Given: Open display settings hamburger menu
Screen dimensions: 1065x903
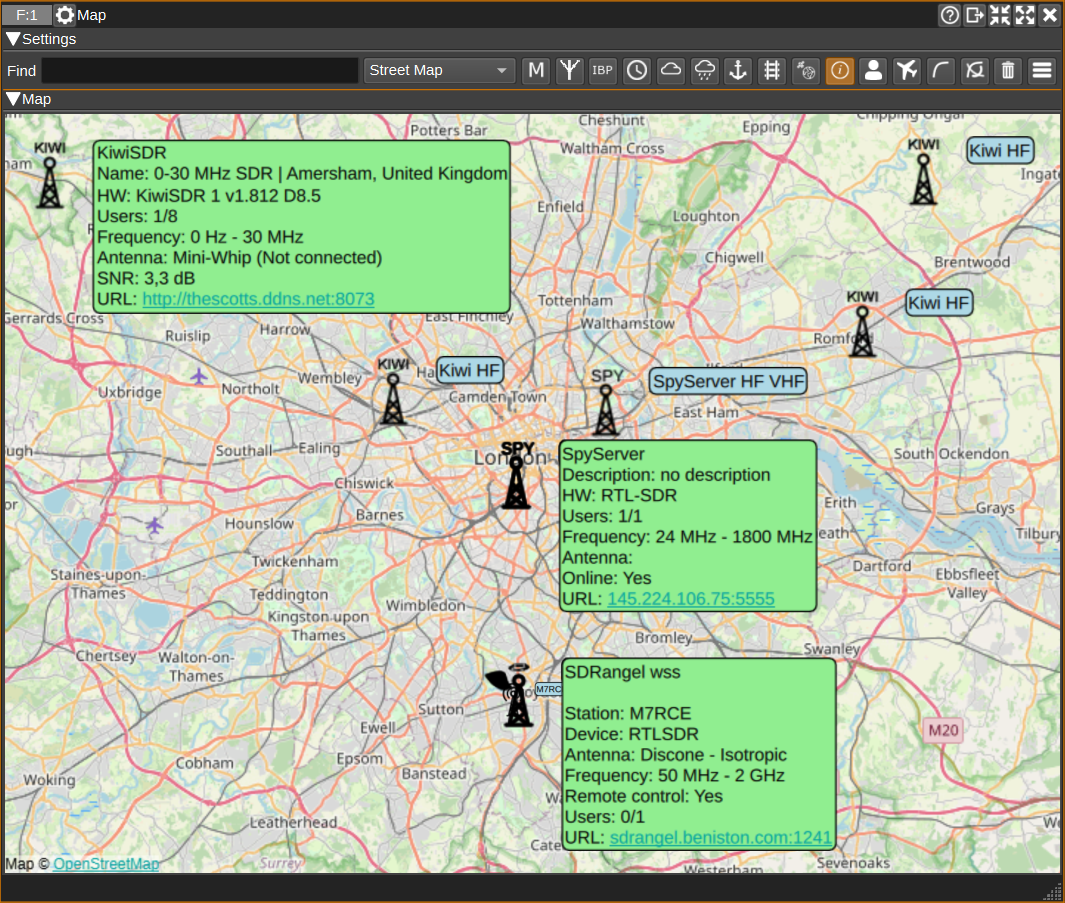Looking at the screenshot, I should pyautogui.click(x=1043, y=71).
